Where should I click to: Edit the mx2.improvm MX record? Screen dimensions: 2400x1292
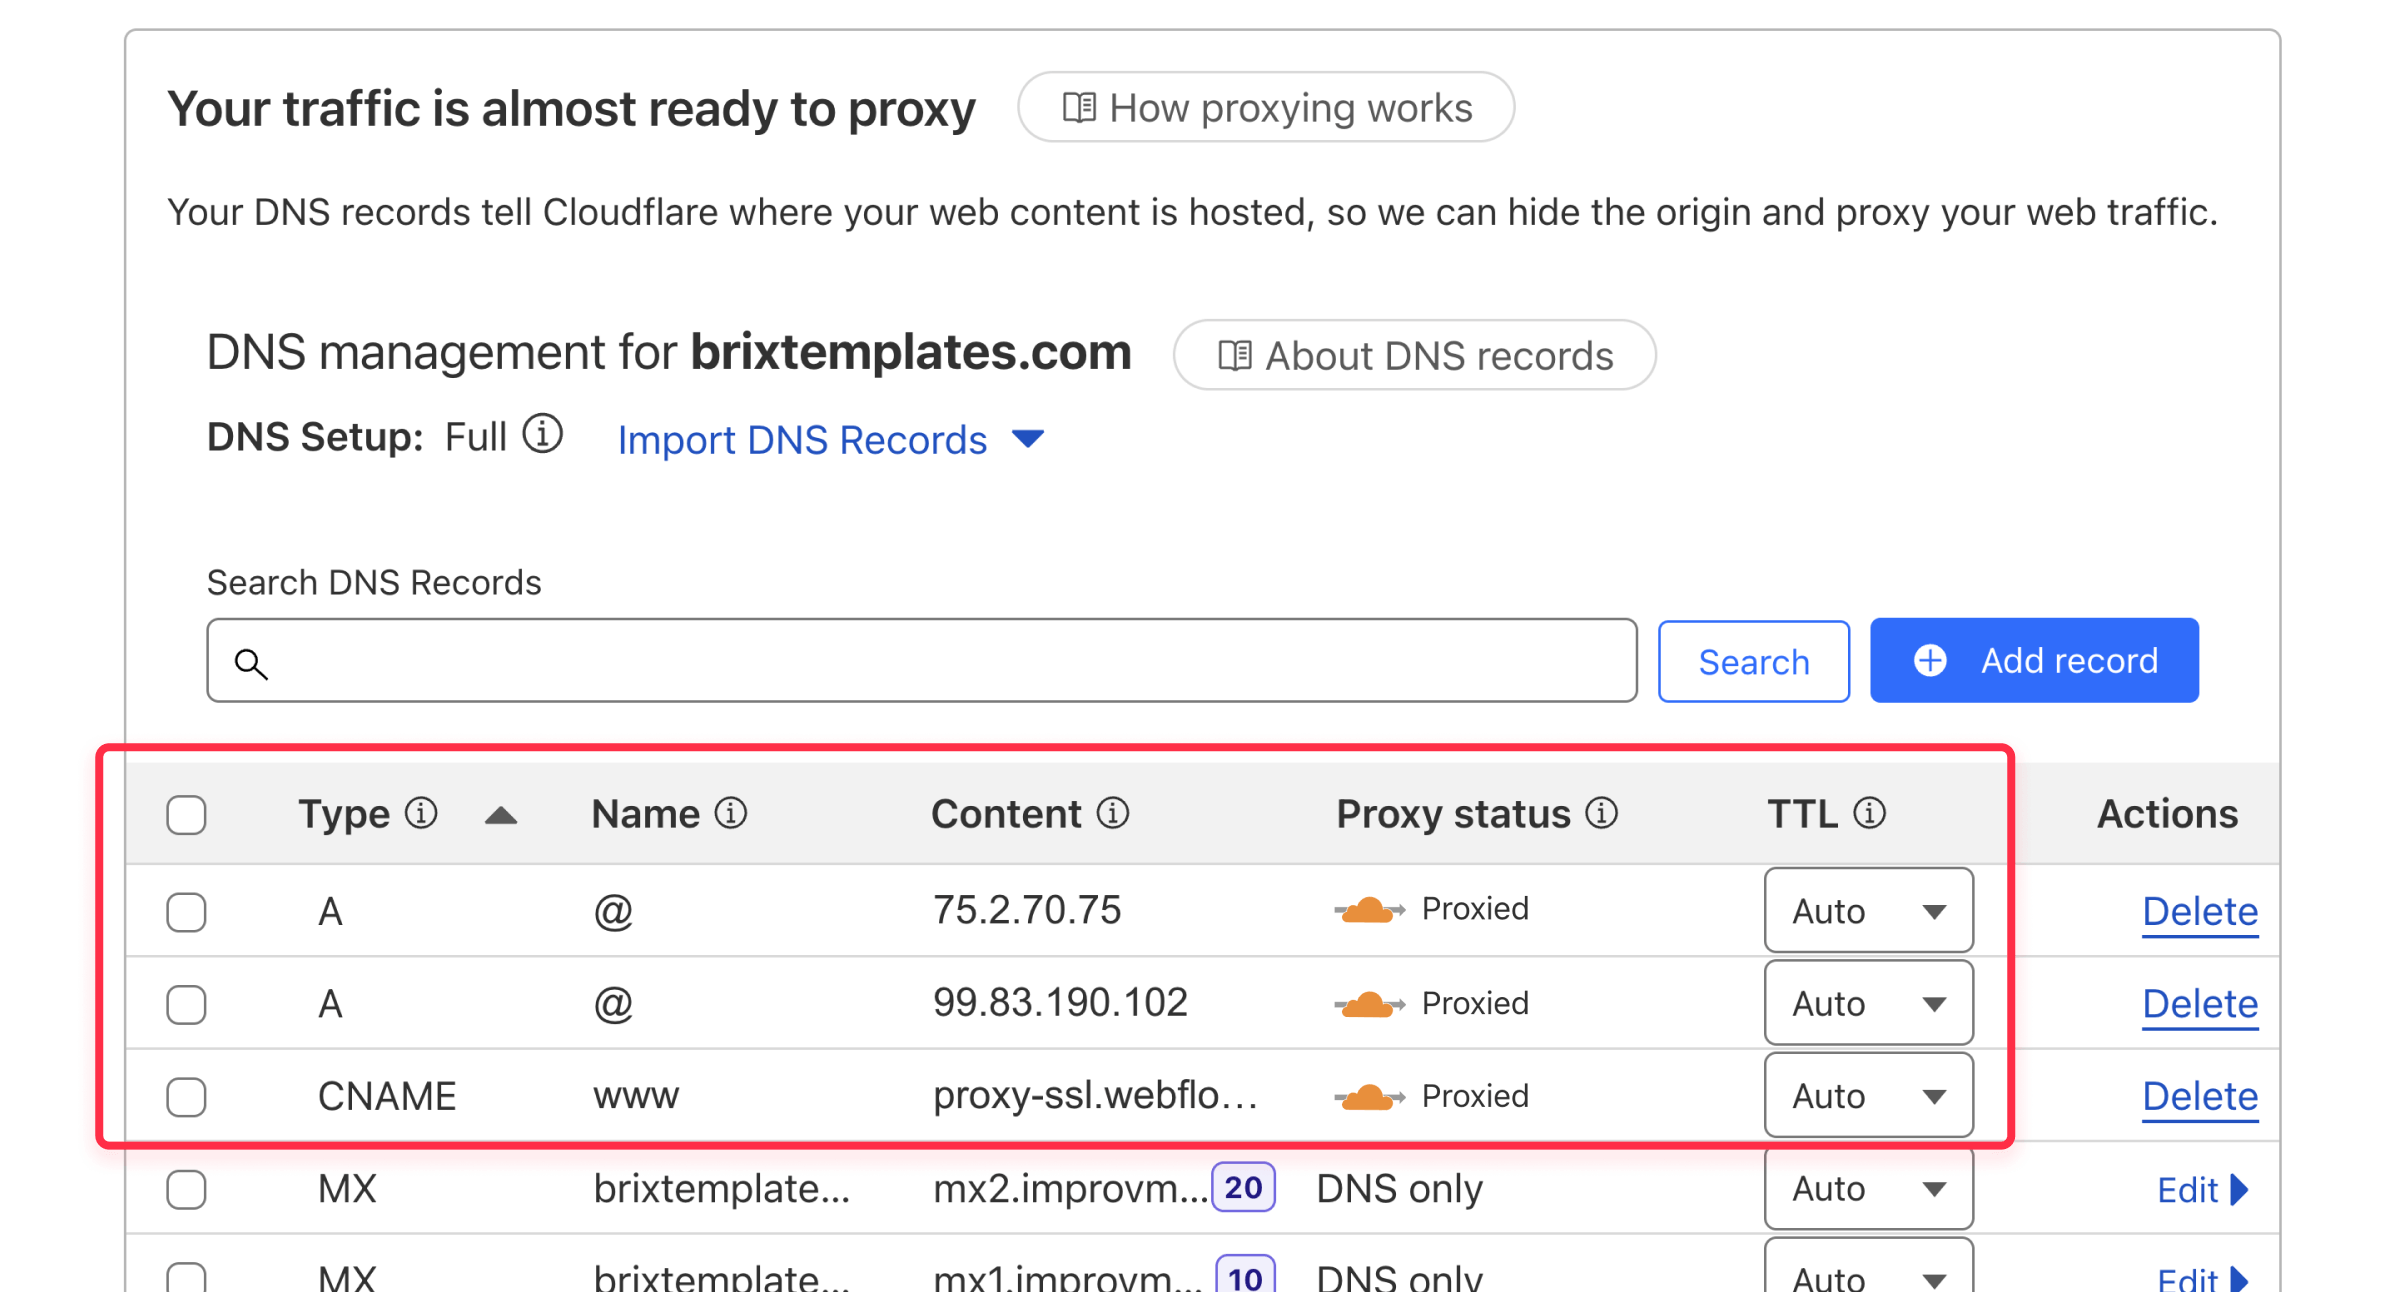click(x=2203, y=1189)
